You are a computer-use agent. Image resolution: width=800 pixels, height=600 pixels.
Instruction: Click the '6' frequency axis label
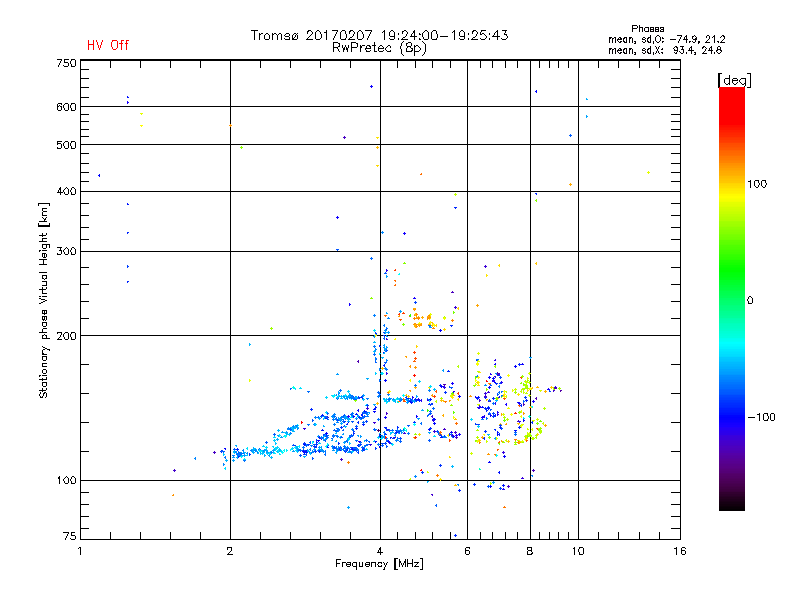pos(467,551)
